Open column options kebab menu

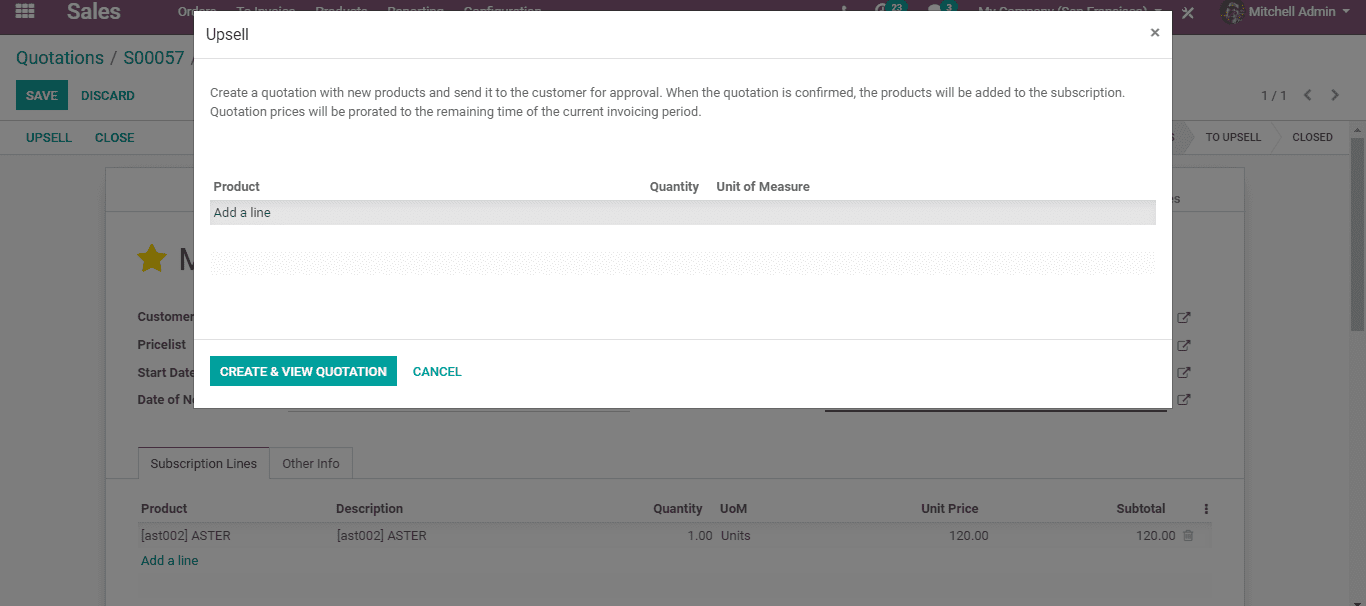coord(1206,508)
